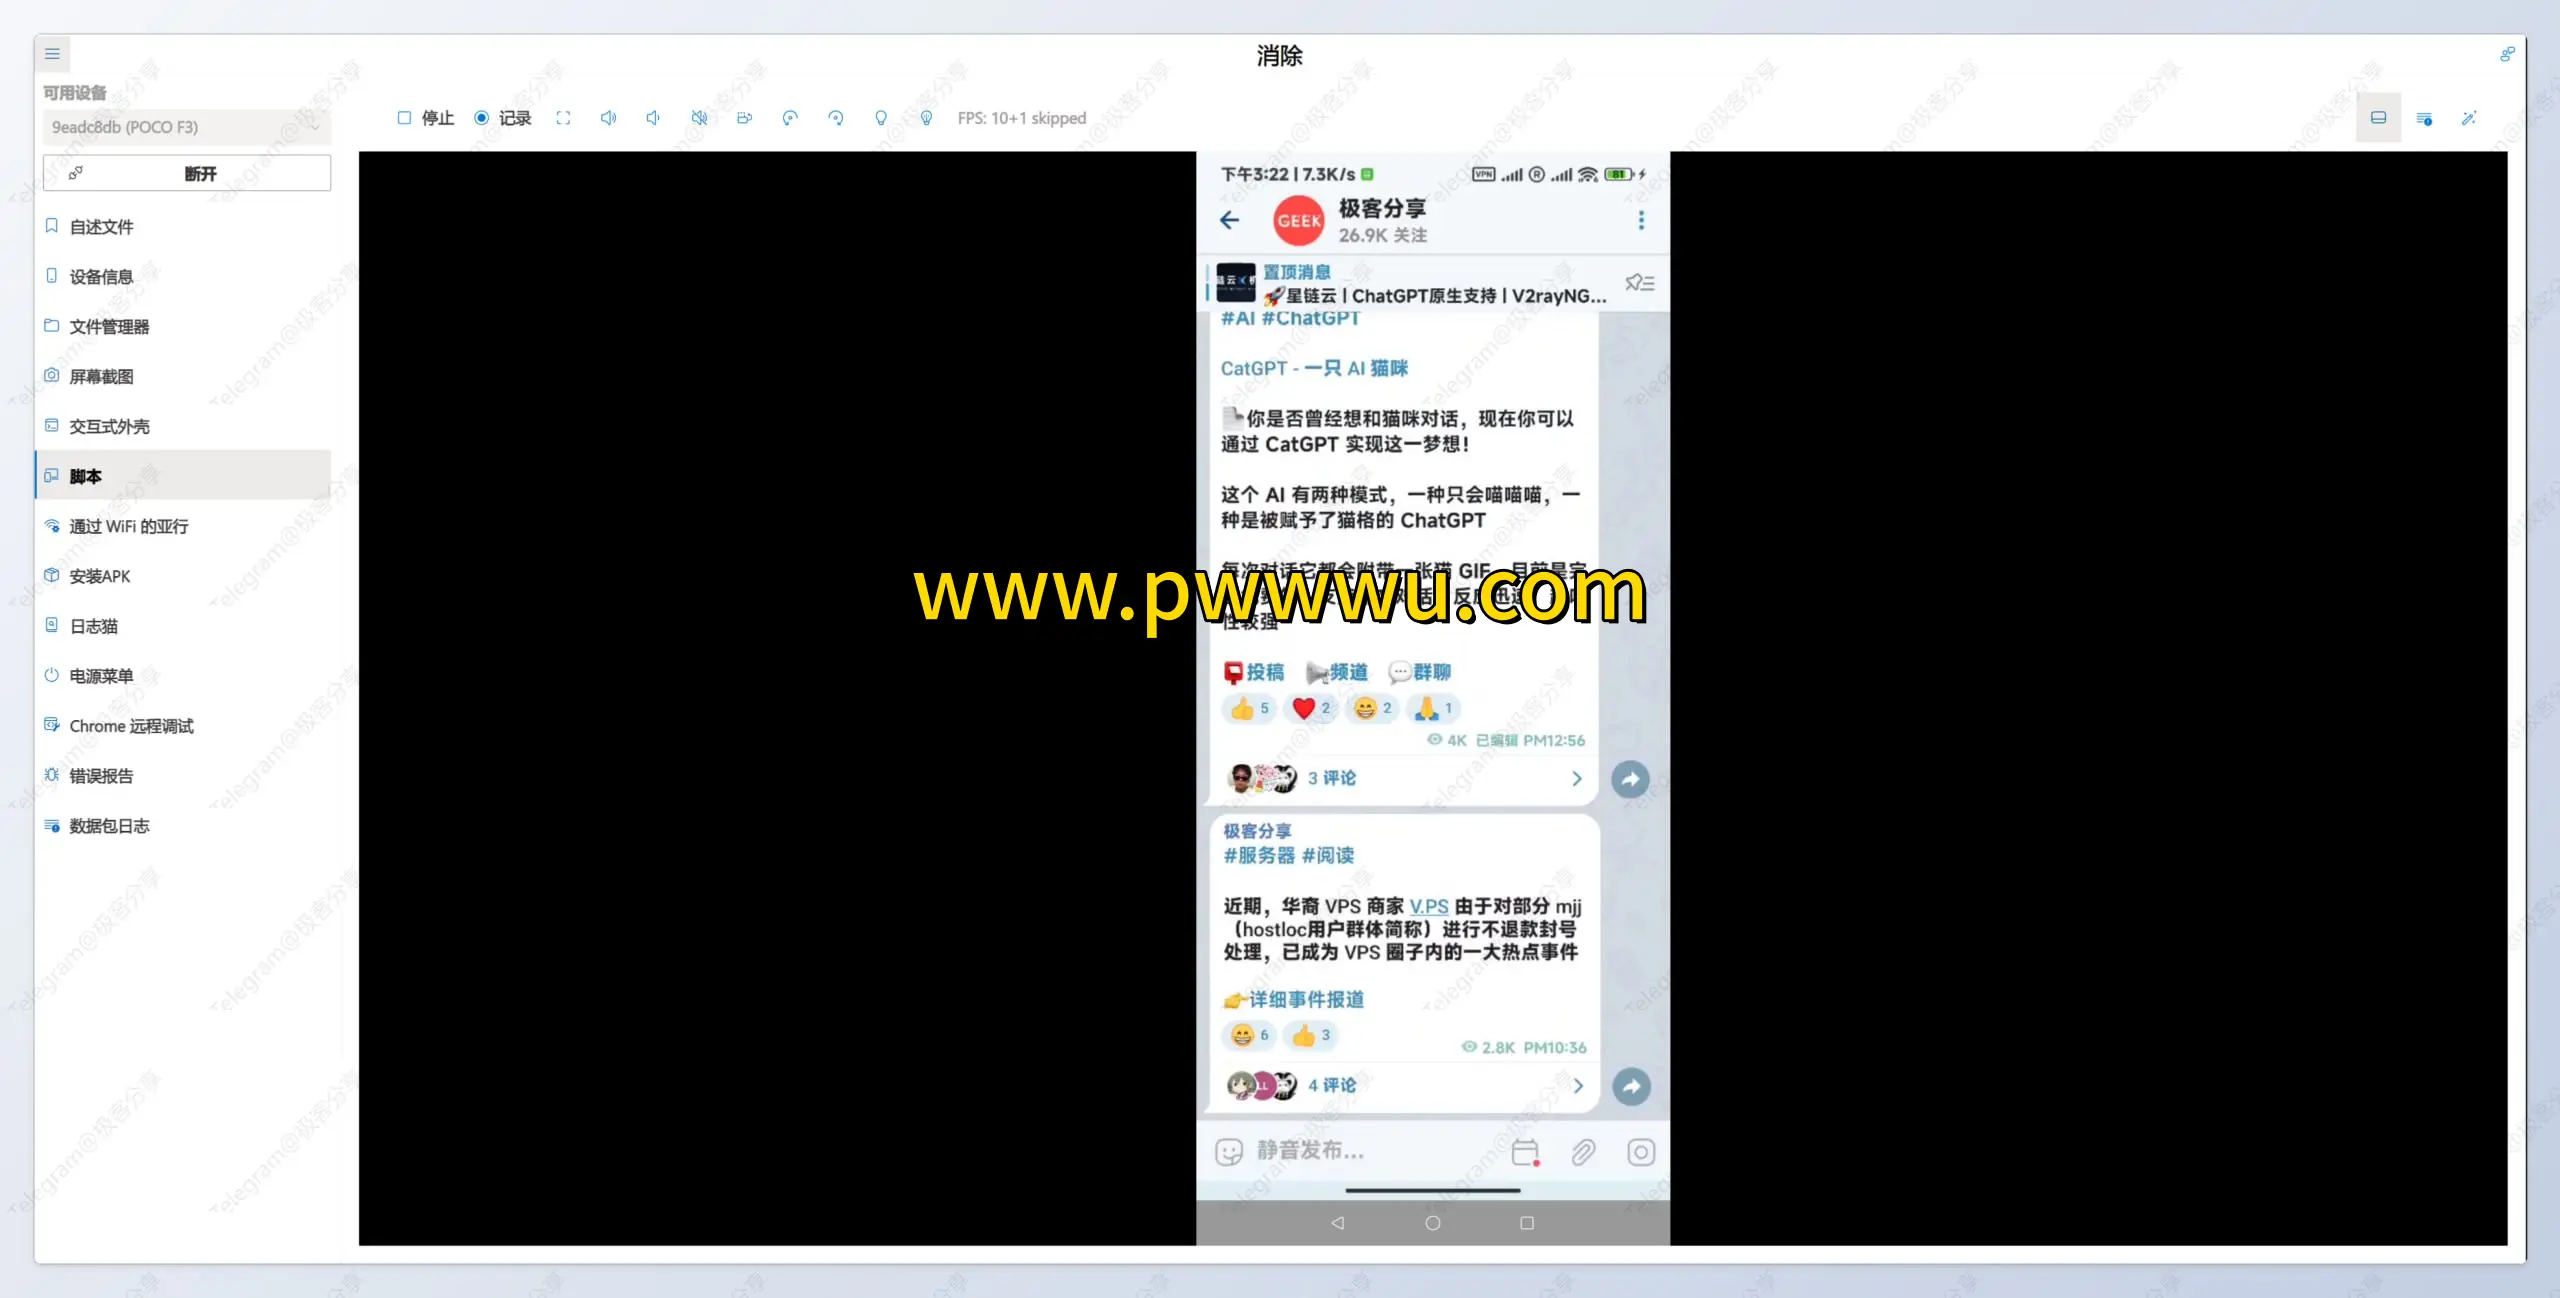Click the volume down icon

[653, 118]
